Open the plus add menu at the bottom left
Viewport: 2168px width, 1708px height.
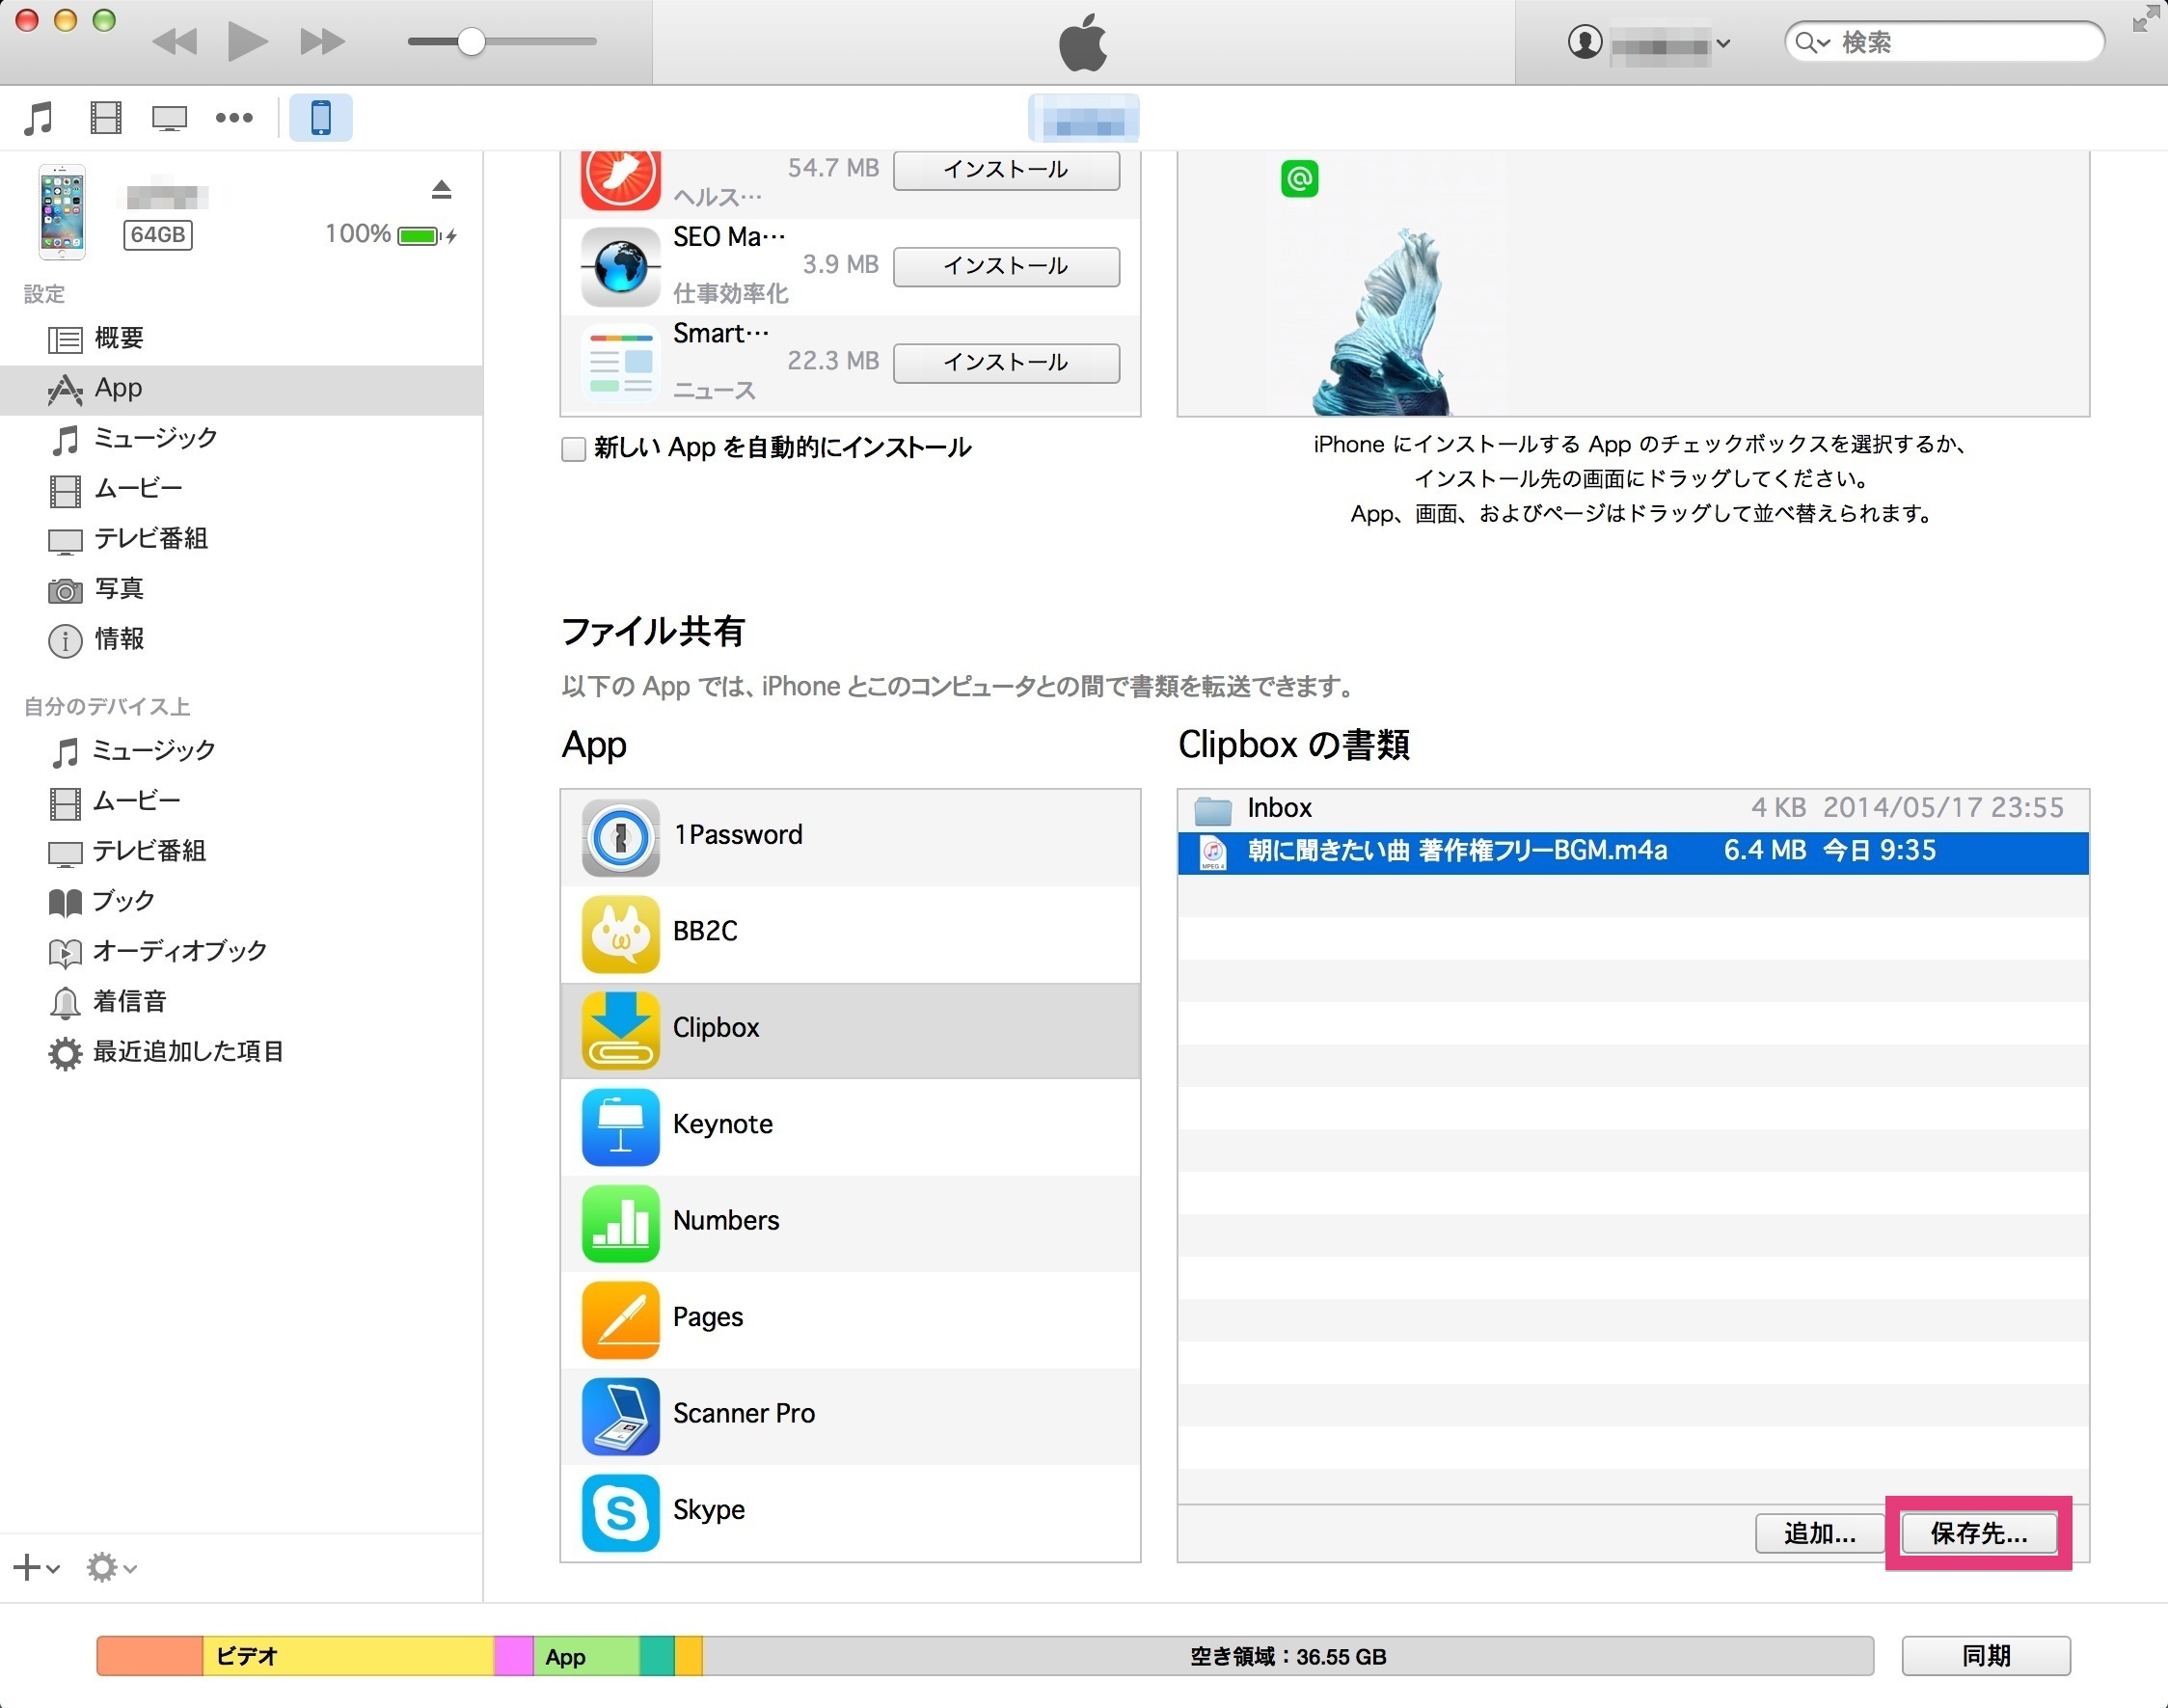tap(36, 1567)
